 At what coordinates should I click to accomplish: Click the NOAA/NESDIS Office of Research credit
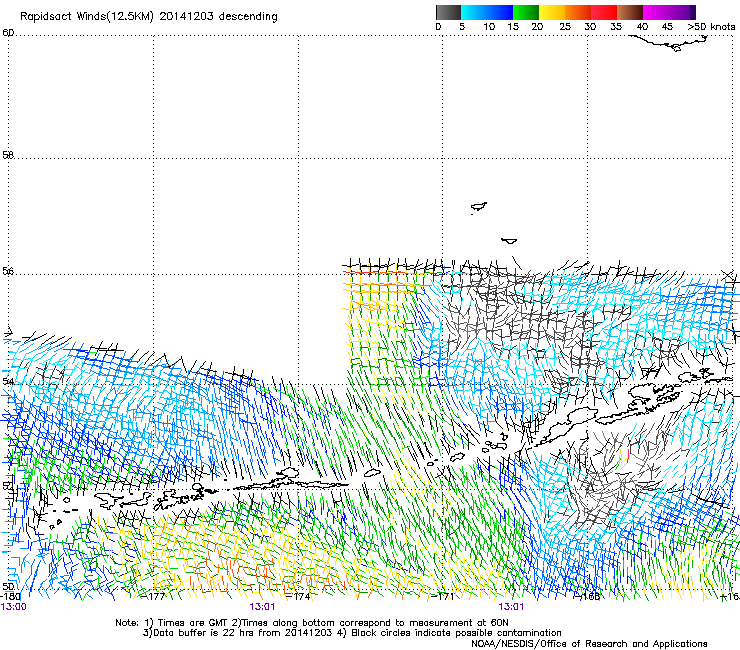pos(589,644)
